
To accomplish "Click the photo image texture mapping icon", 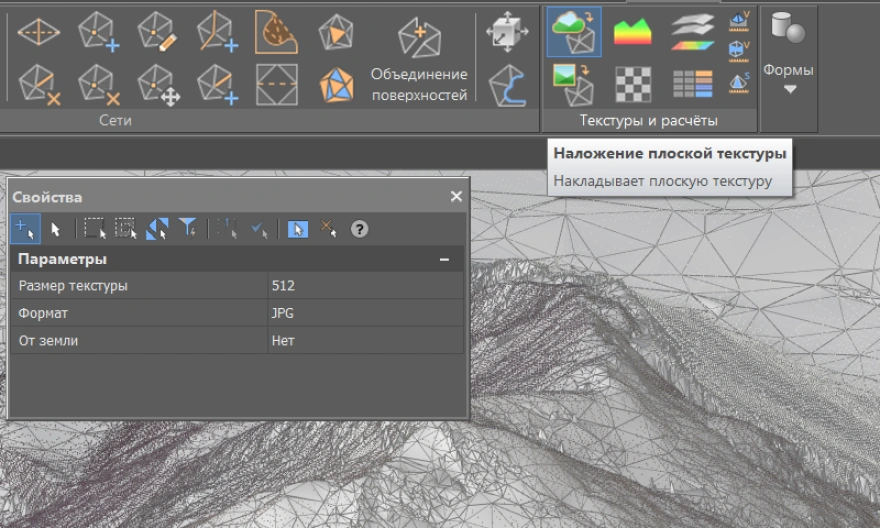I will click(x=574, y=84).
